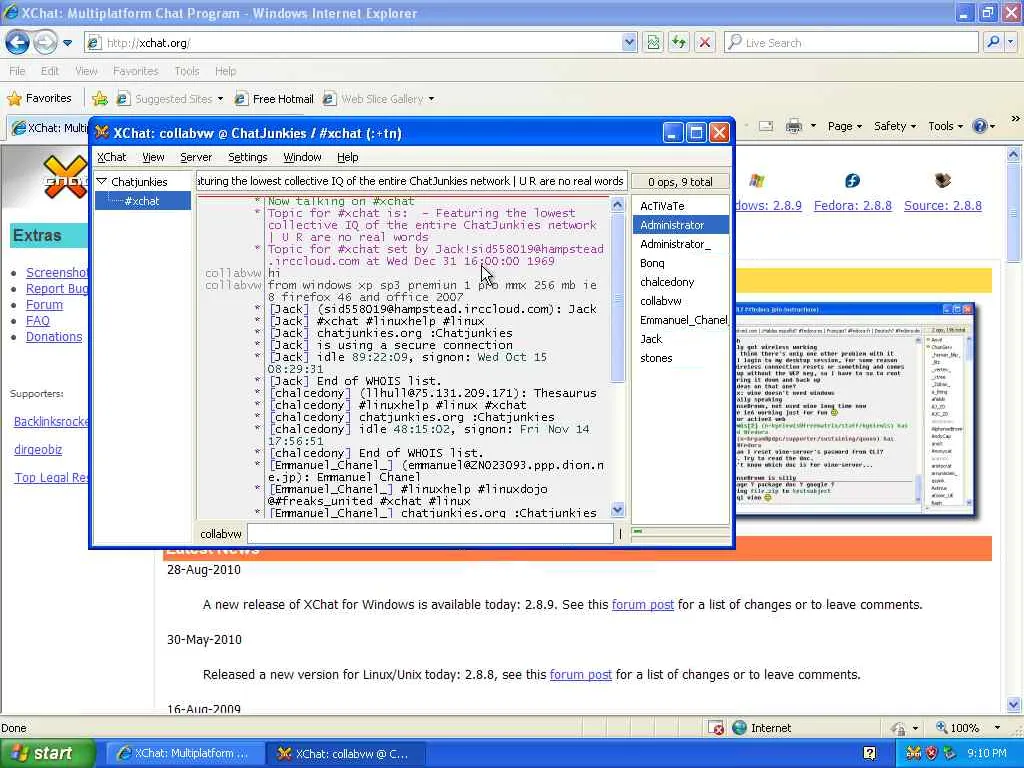Select the XChat browser tab

tap(49, 127)
